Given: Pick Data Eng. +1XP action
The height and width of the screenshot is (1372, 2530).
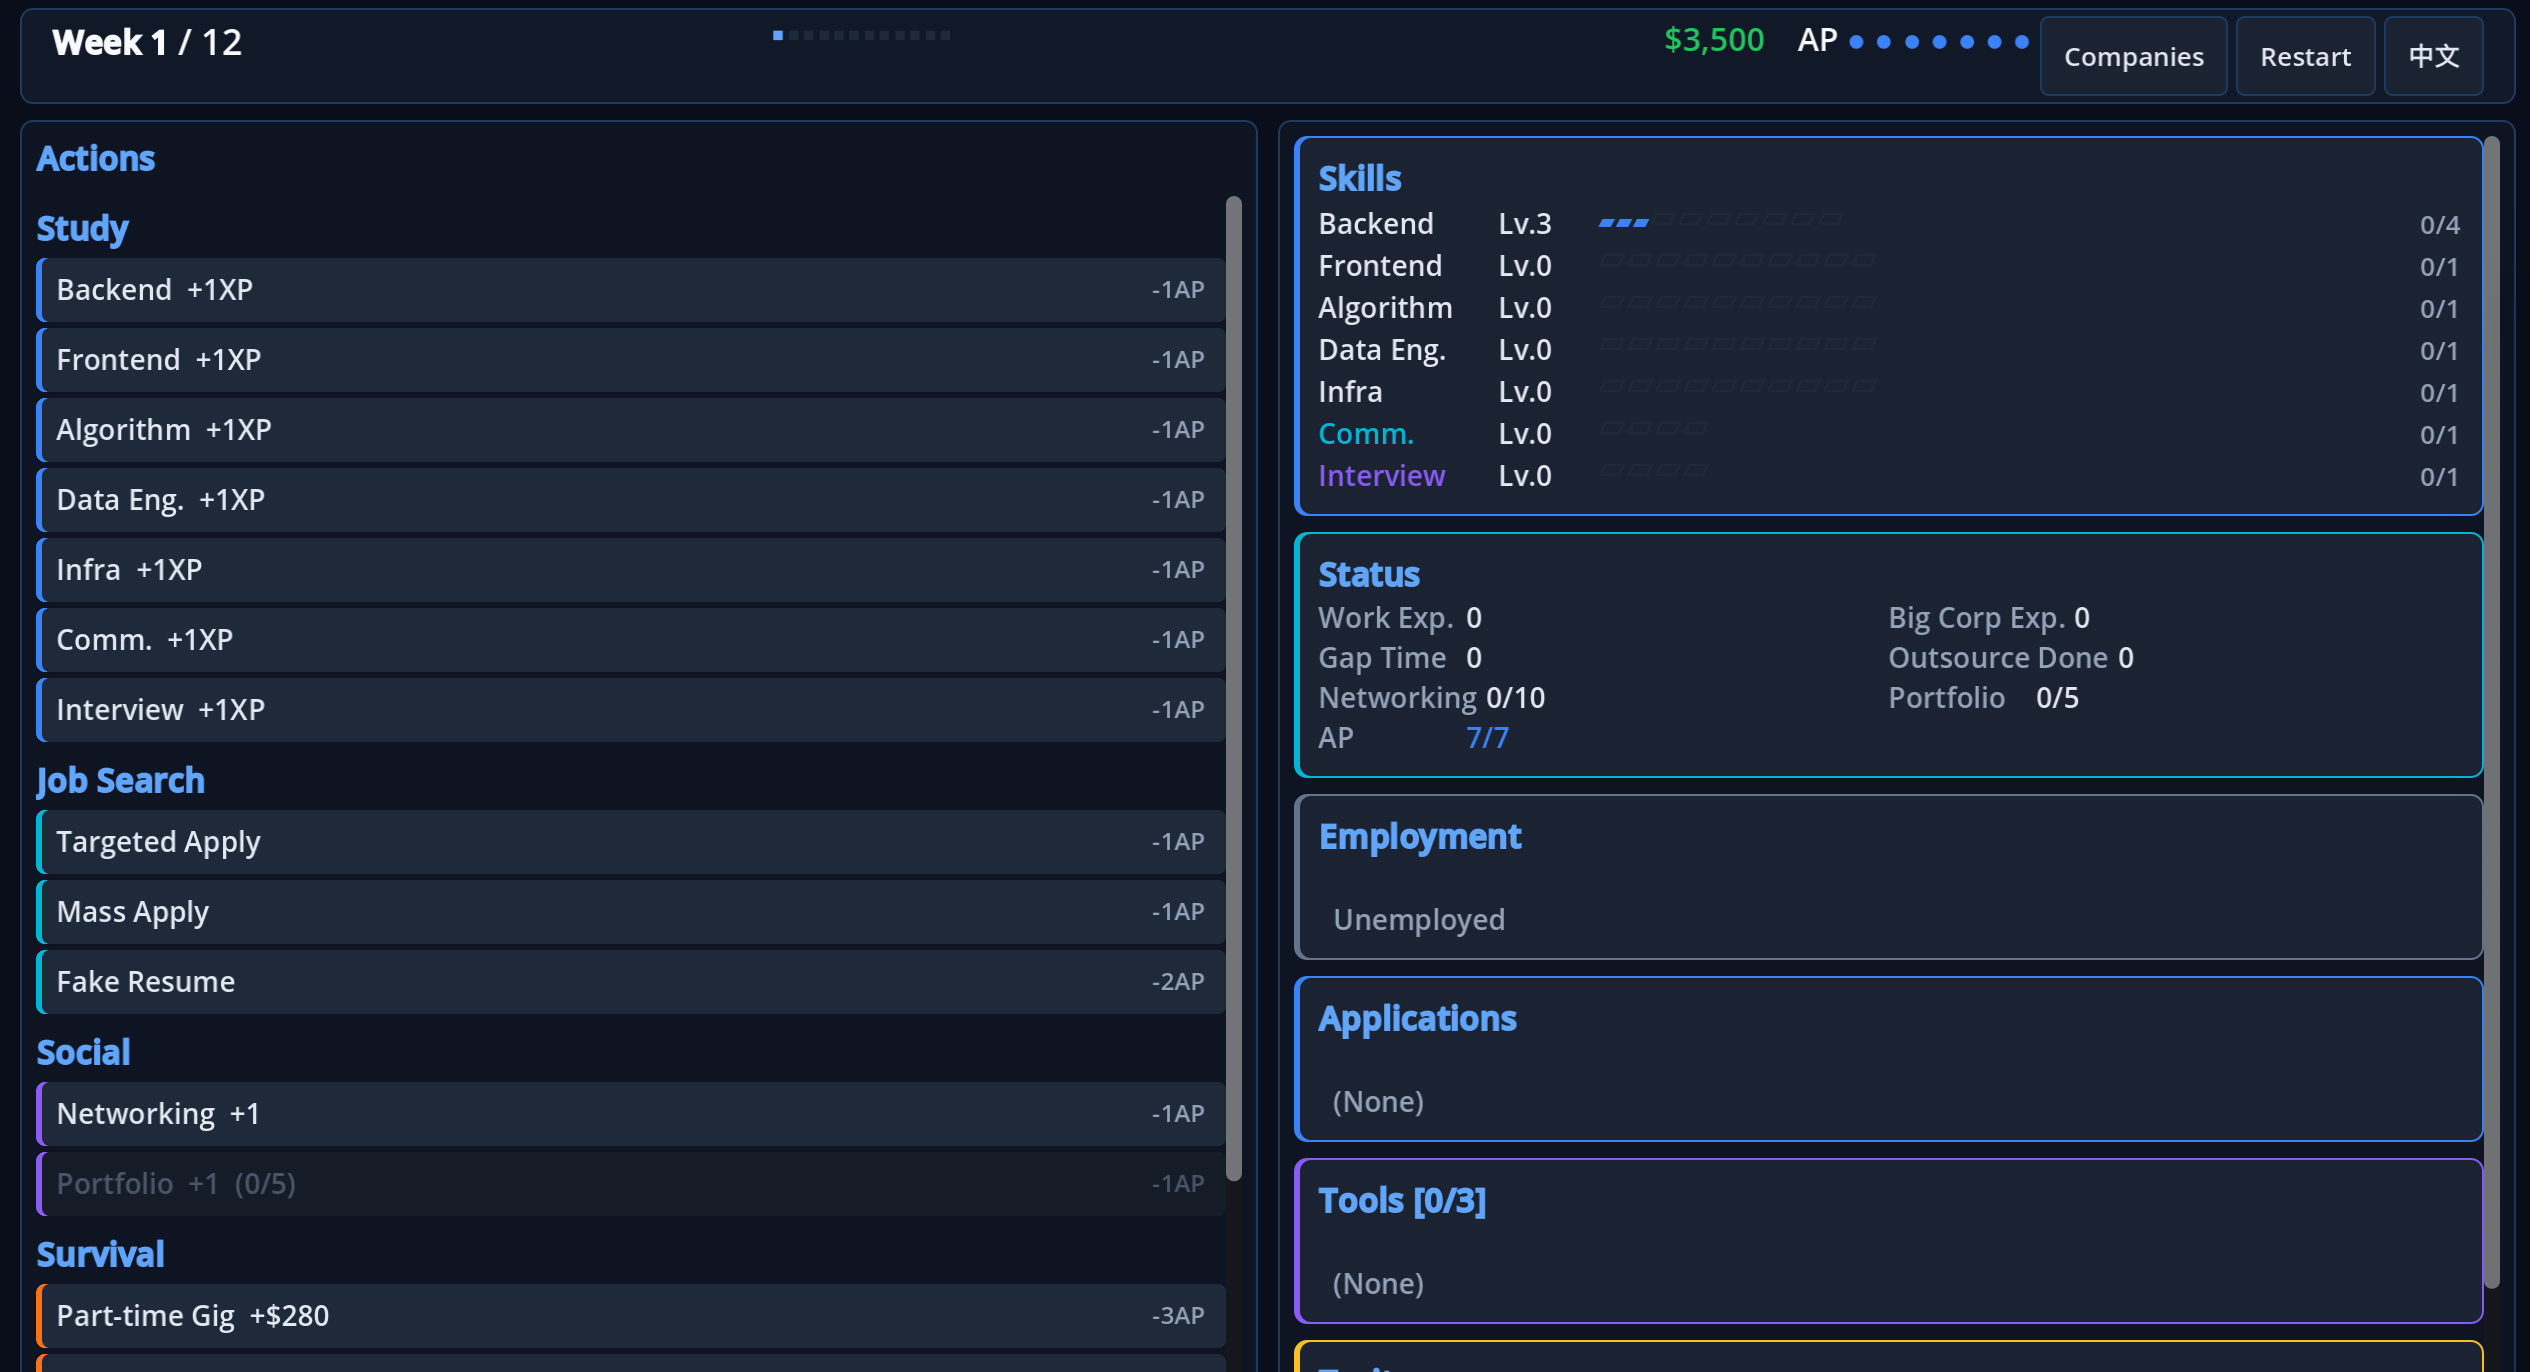Looking at the screenshot, I should pos(630,500).
